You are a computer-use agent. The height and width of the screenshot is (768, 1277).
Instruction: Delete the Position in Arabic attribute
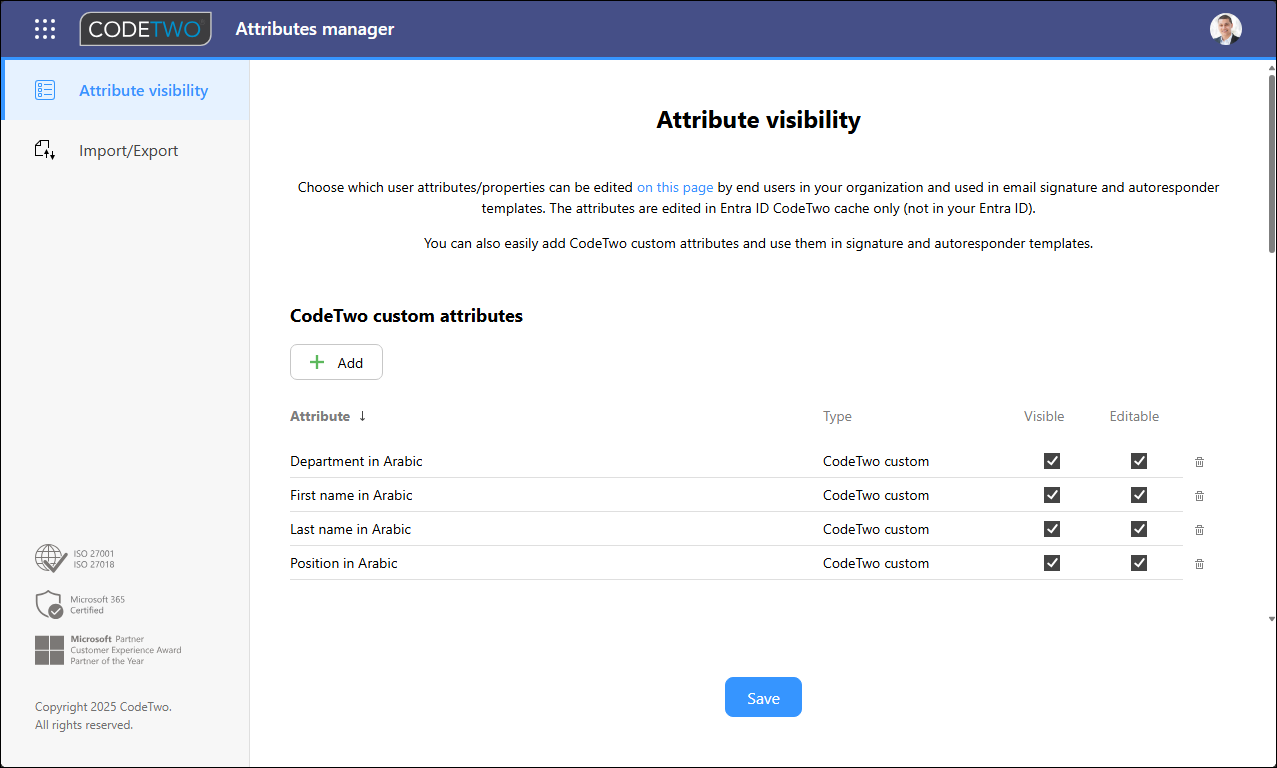(x=1200, y=564)
